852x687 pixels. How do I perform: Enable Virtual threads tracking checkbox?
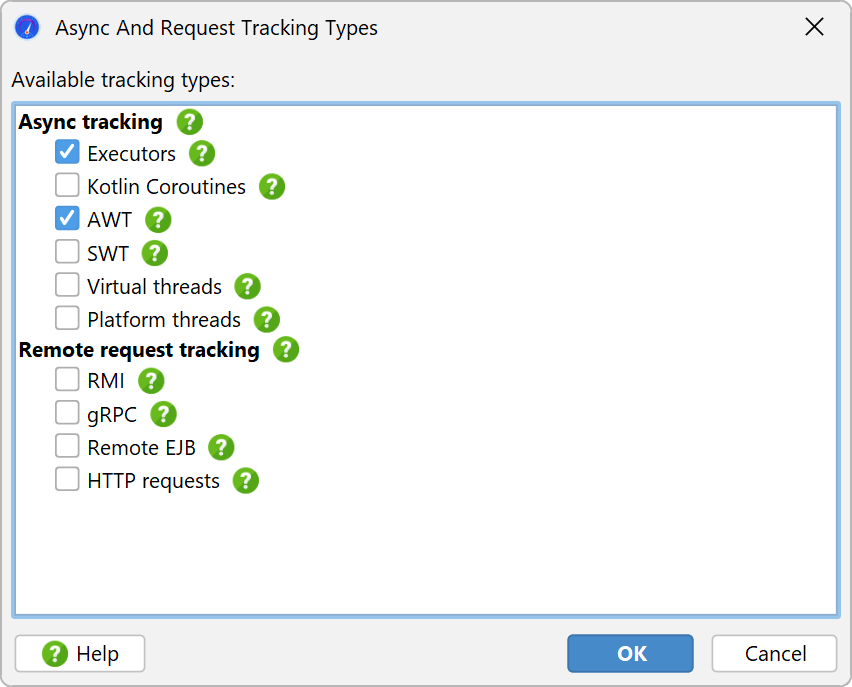coord(67,285)
